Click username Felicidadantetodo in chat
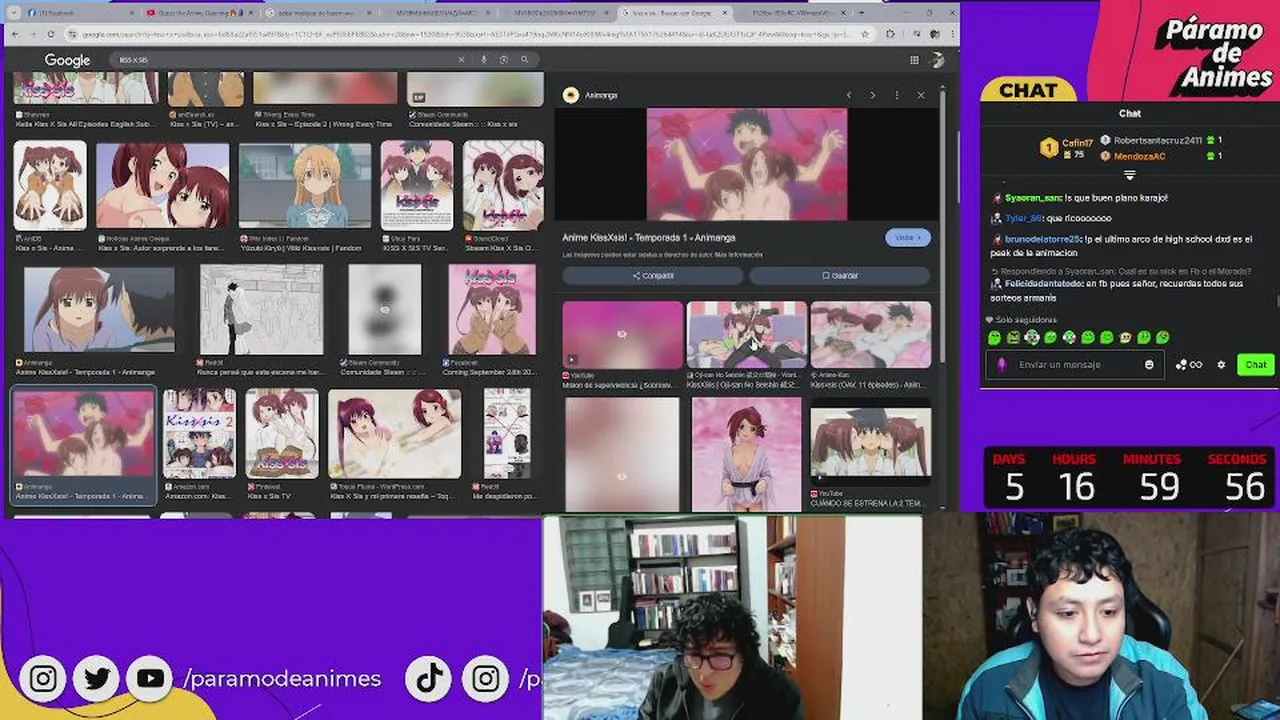The width and height of the screenshot is (1280, 720). (1044, 284)
